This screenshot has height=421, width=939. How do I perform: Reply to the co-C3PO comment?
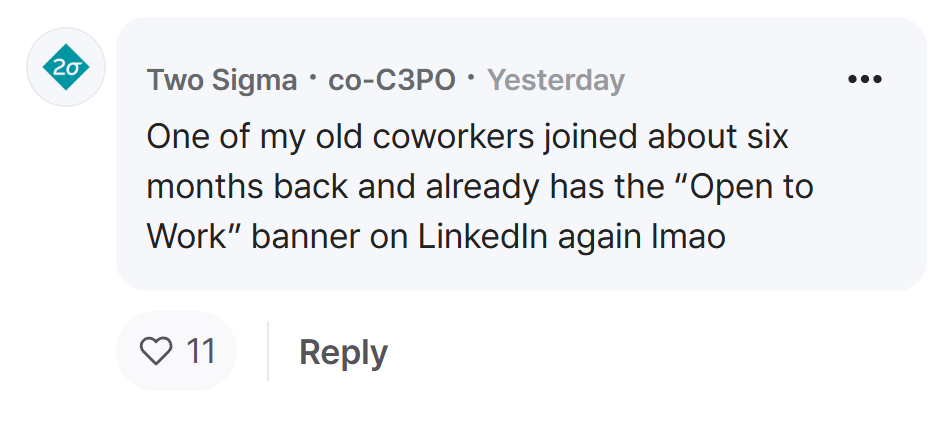coord(344,352)
